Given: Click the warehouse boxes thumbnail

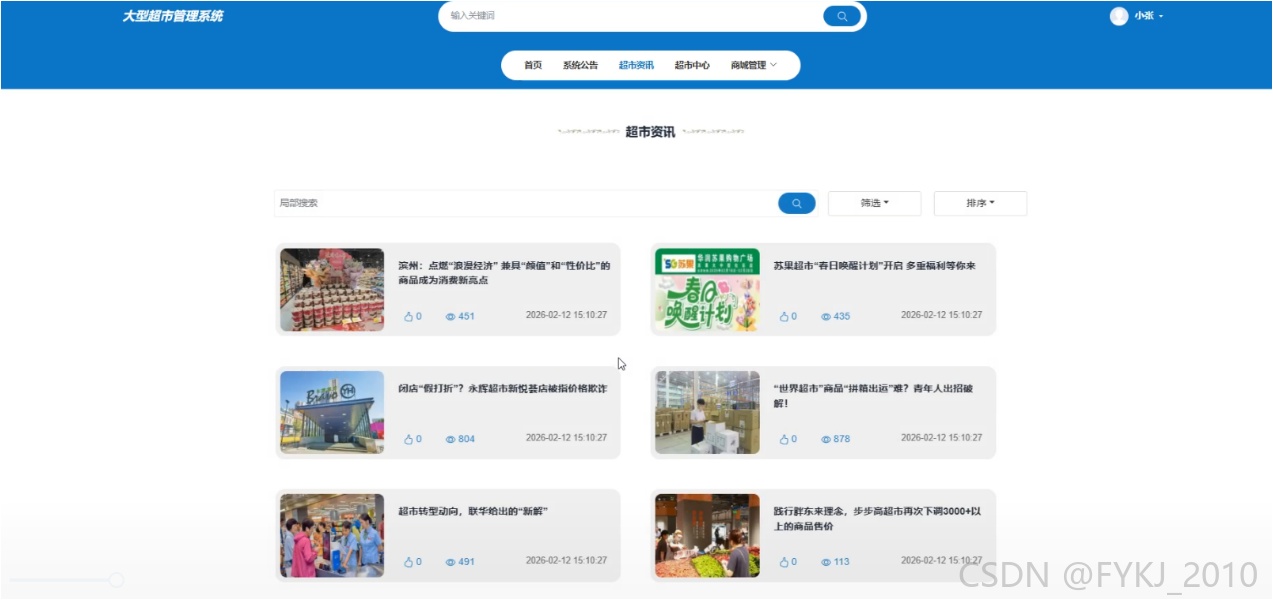Looking at the screenshot, I should [707, 413].
